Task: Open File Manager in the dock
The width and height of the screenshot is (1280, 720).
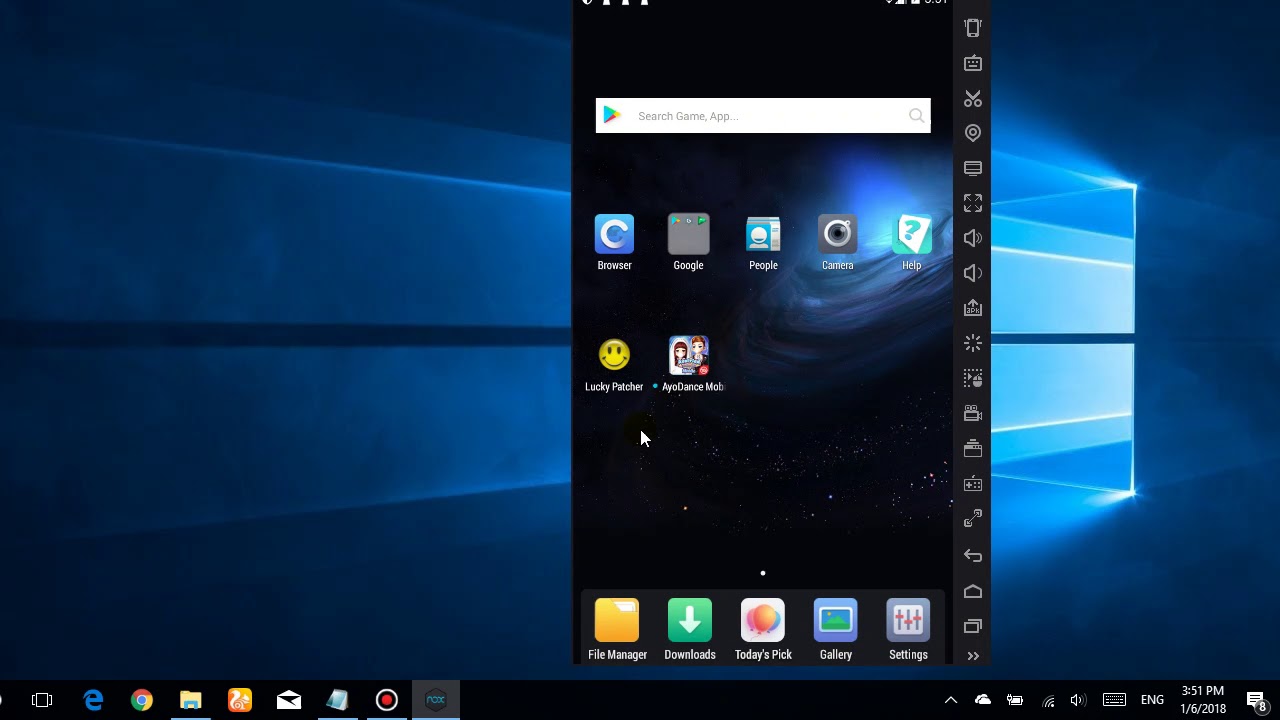Action: click(617, 620)
